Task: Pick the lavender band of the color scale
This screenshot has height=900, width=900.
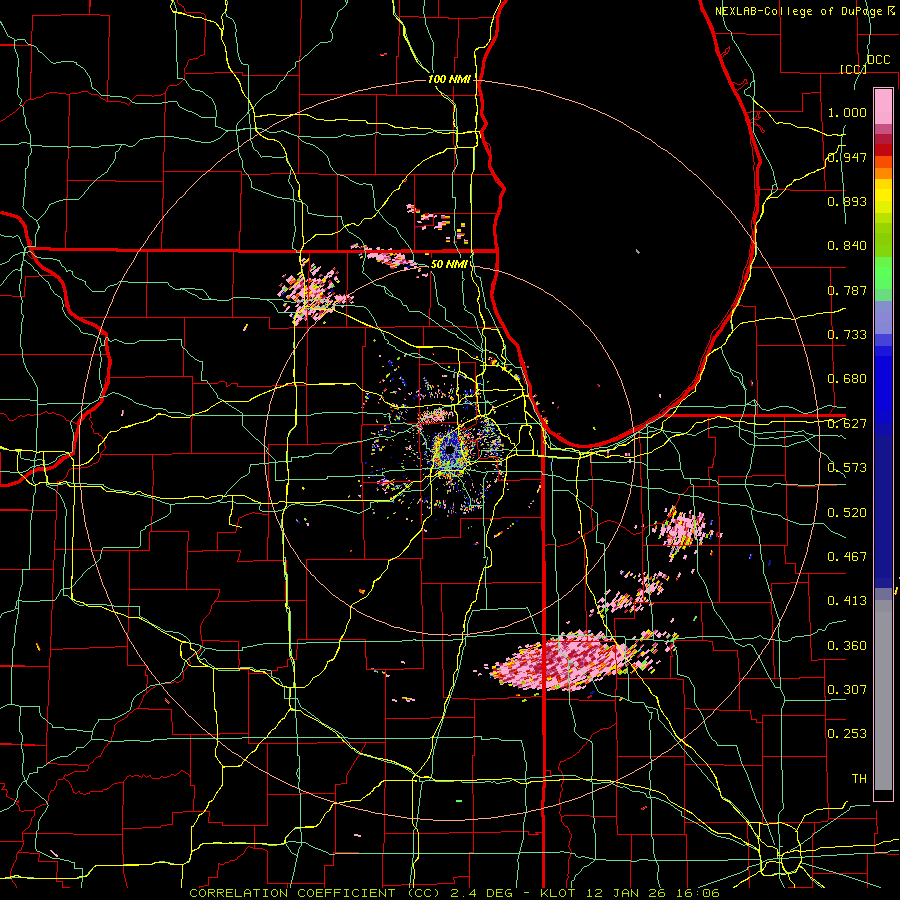Action: pos(883,317)
